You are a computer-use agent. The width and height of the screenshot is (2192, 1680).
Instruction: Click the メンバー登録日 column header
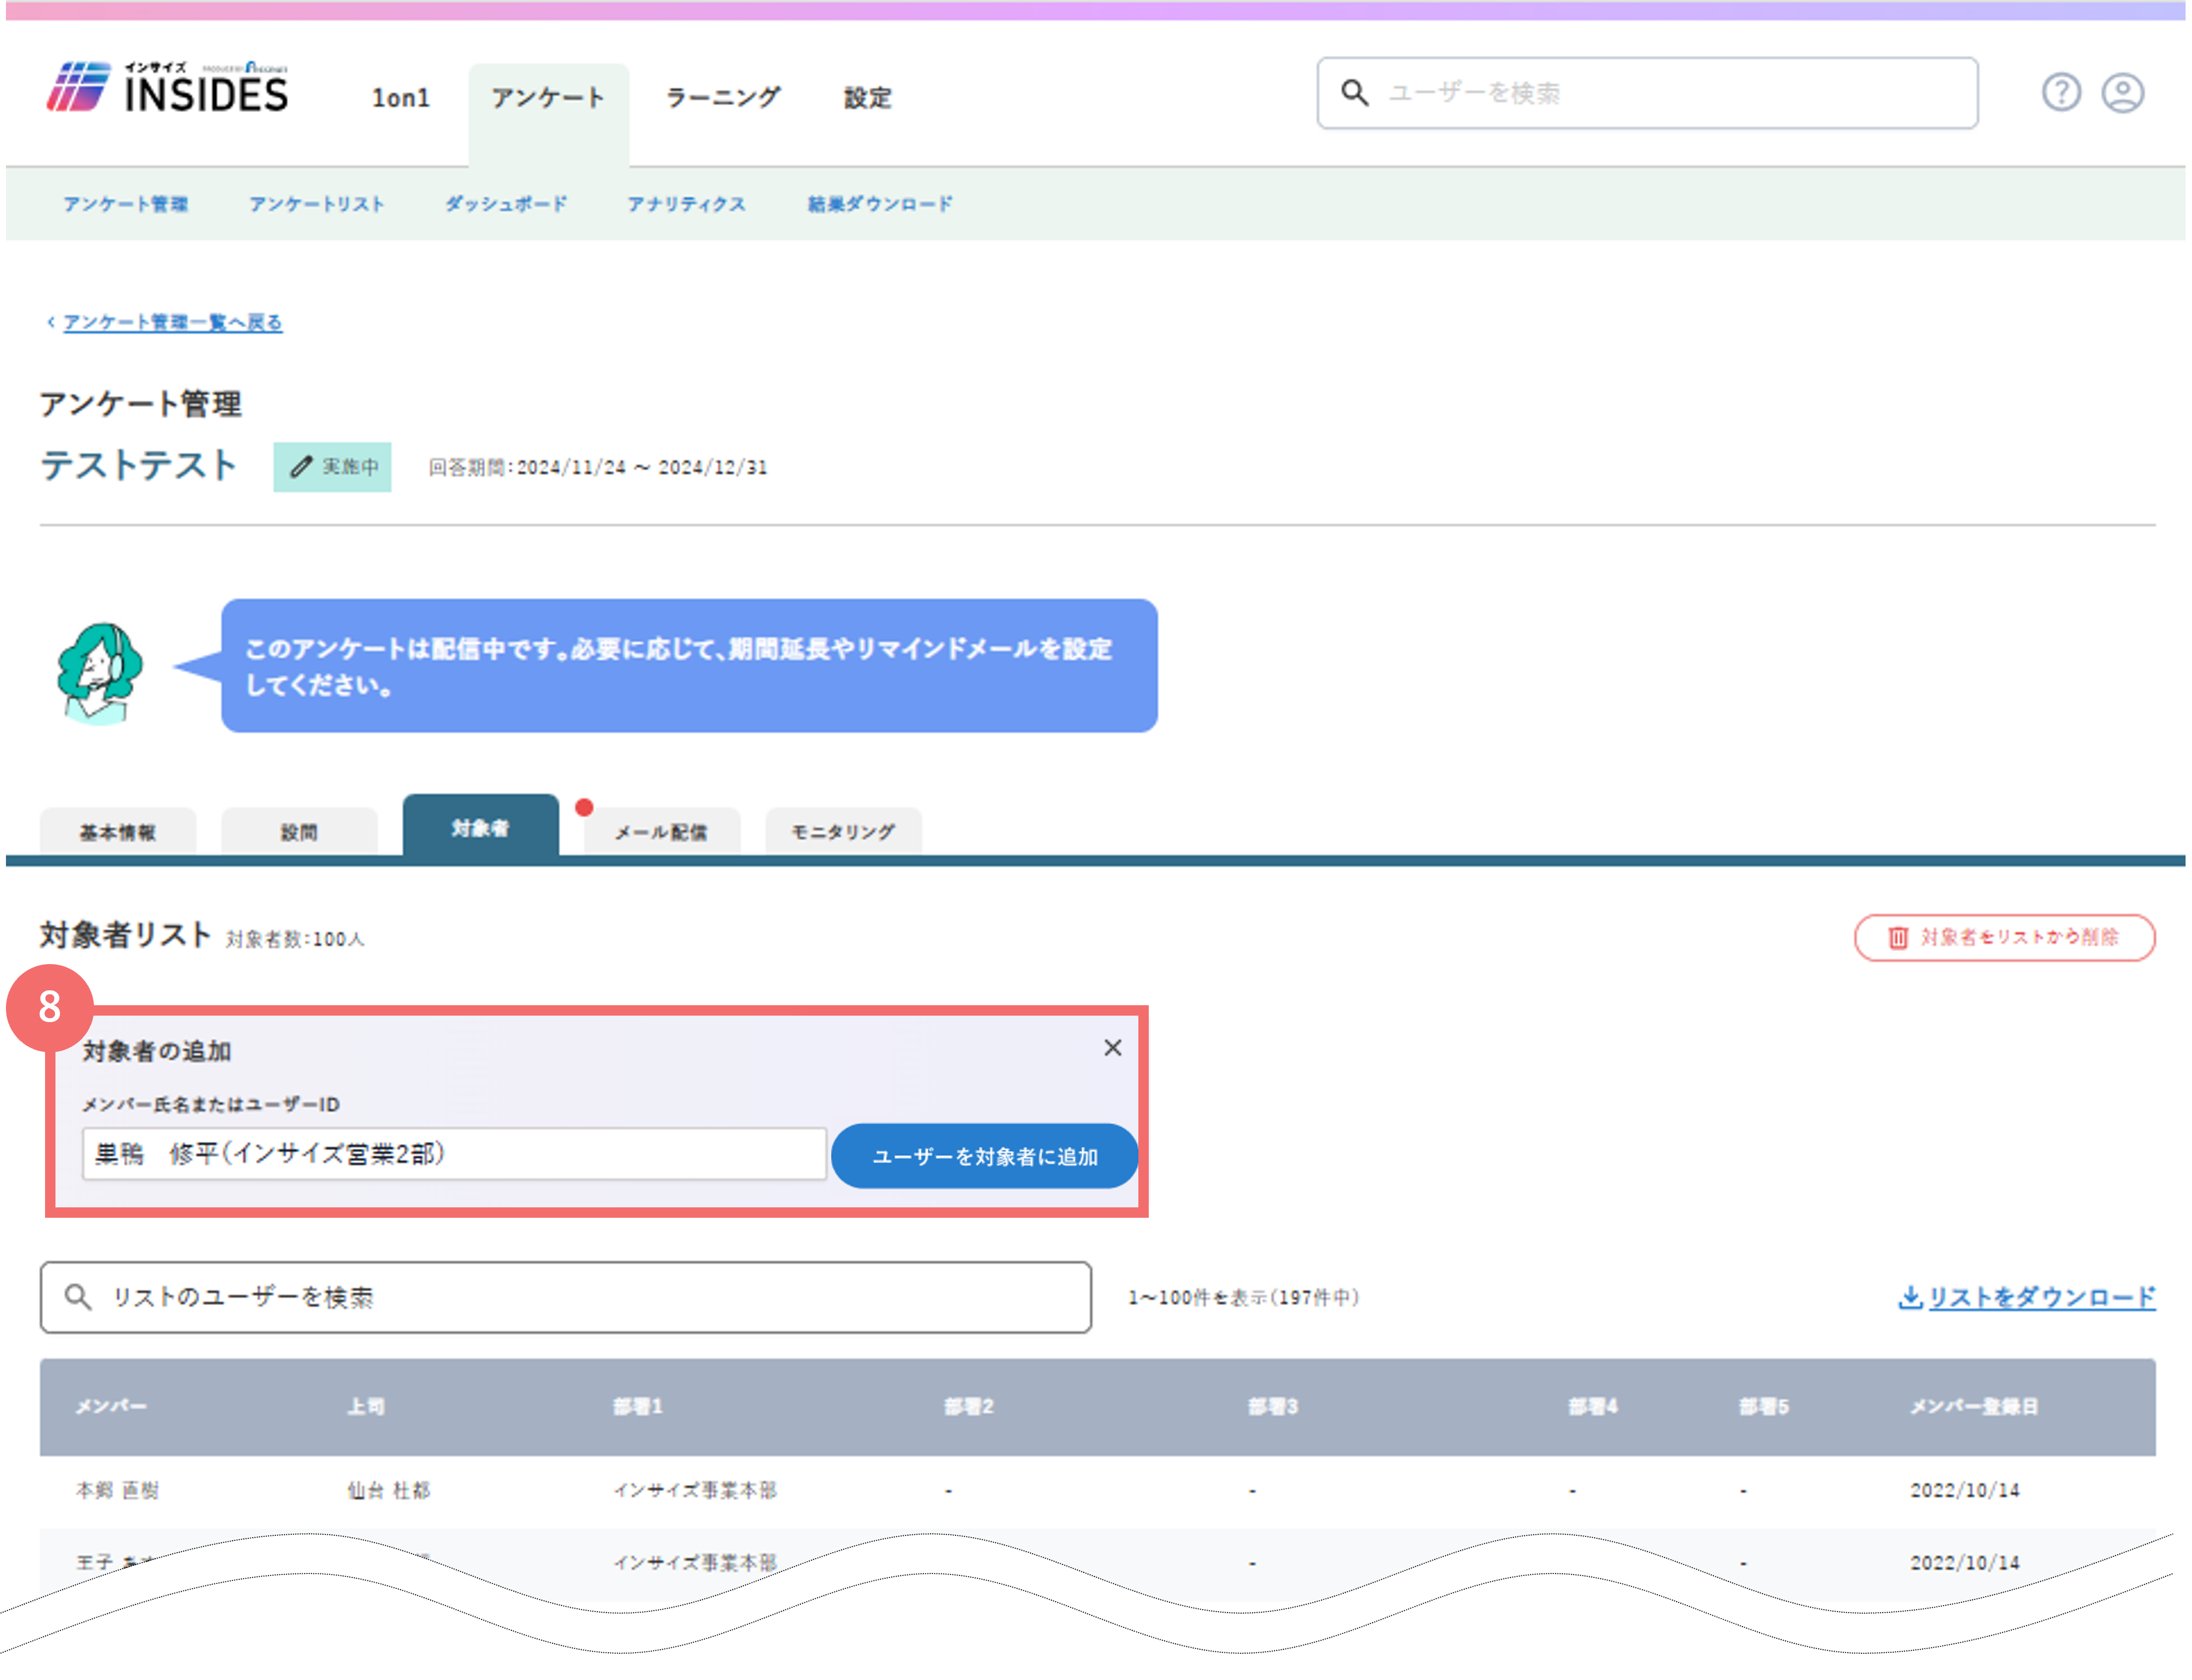pos(1973,1406)
